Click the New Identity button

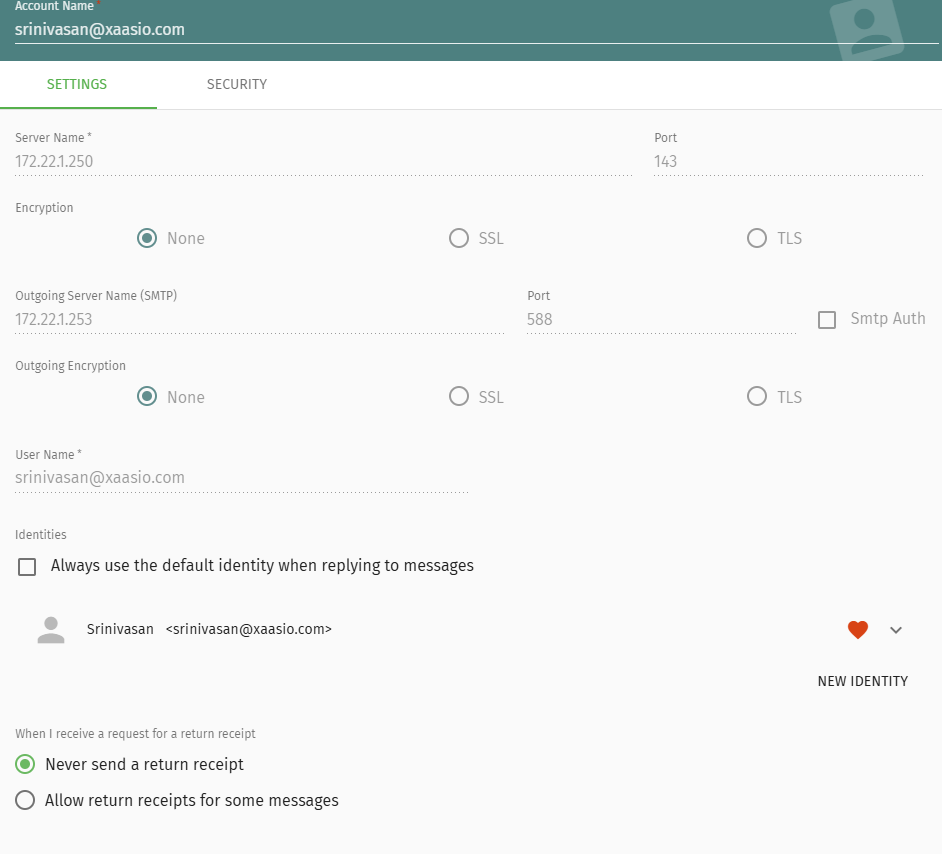pos(862,681)
